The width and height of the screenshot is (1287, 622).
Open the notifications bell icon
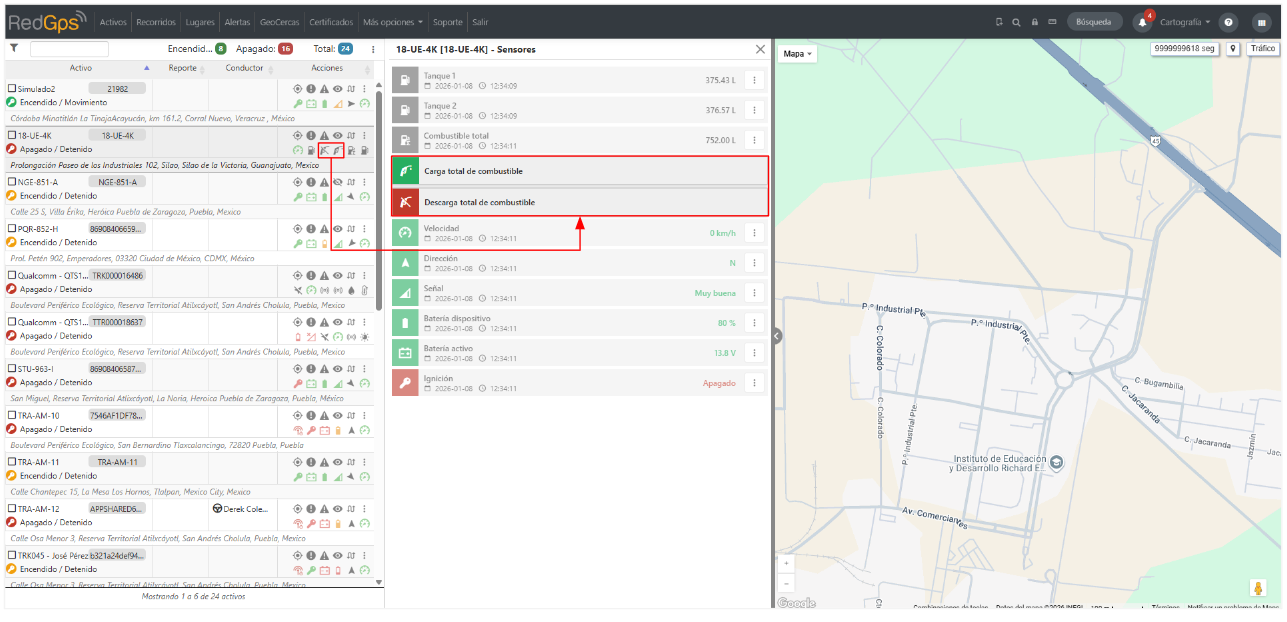tap(1142, 22)
